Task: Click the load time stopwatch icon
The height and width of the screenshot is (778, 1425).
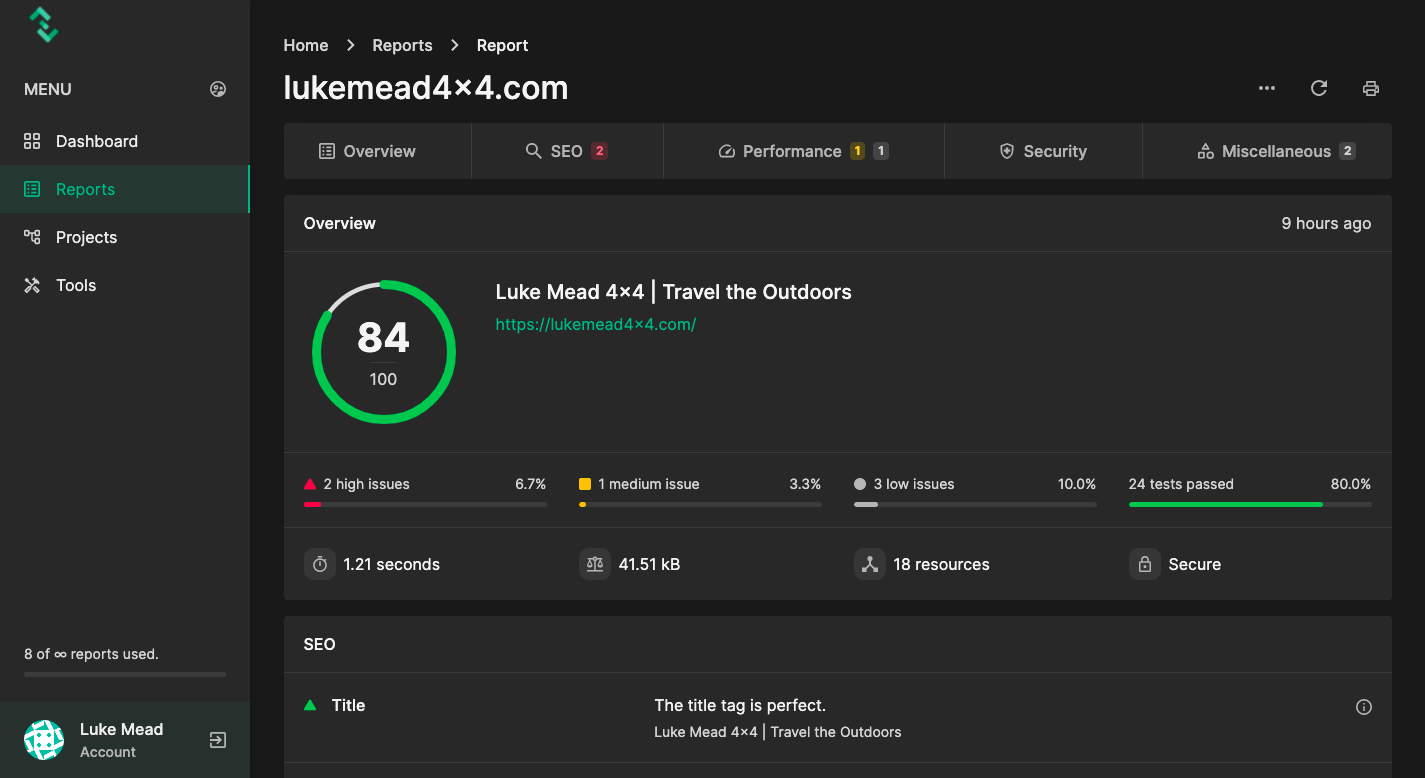Action: pos(320,564)
